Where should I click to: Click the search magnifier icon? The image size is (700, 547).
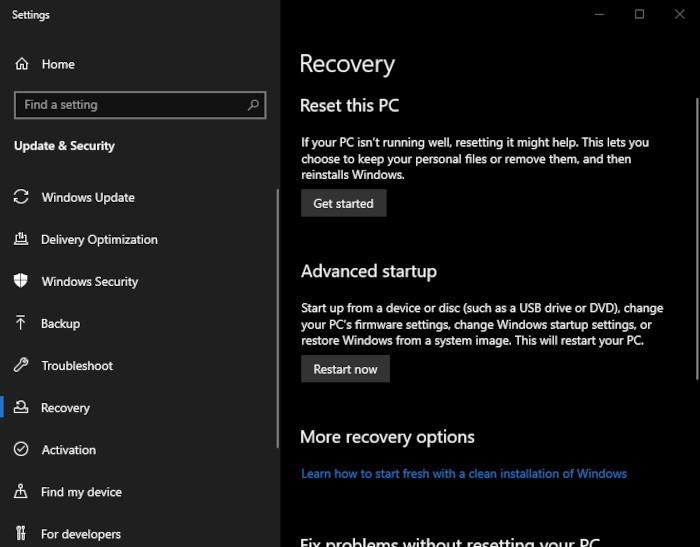coord(253,105)
